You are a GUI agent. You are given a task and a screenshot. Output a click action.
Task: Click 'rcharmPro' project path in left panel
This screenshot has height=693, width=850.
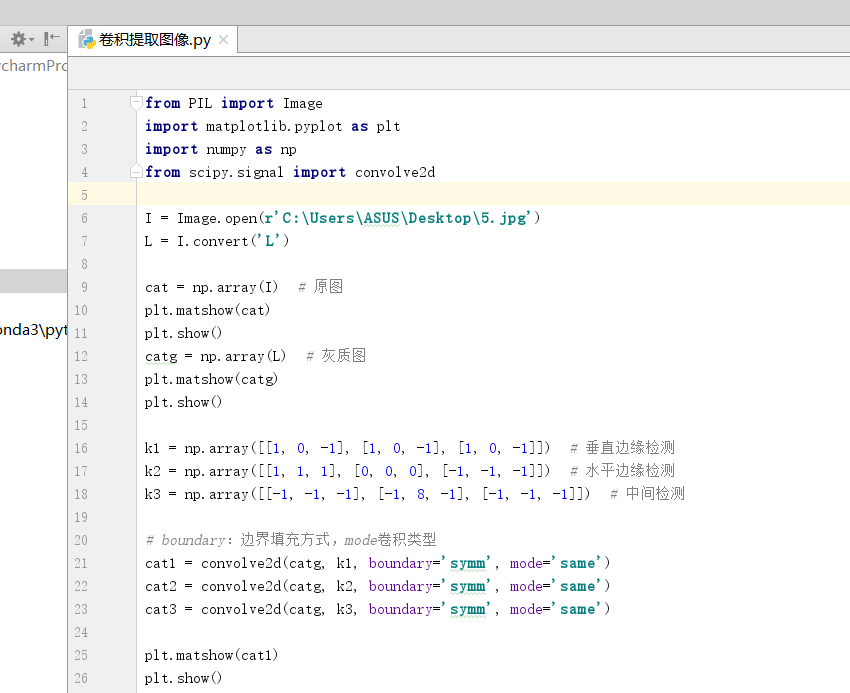coord(34,66)
